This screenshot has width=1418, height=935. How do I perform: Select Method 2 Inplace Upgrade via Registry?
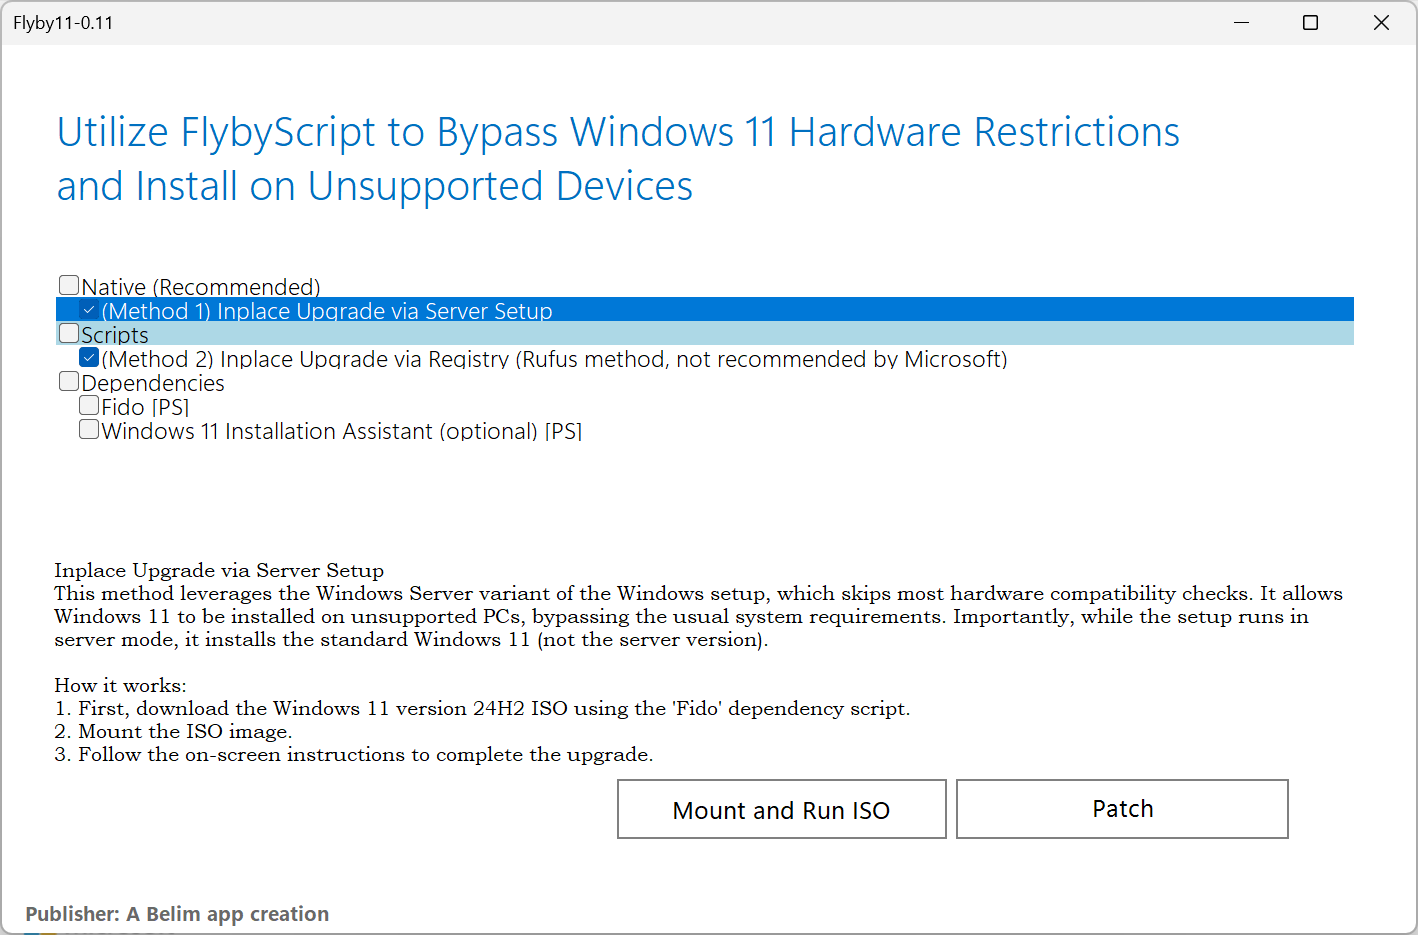click(x=553, y=359)
